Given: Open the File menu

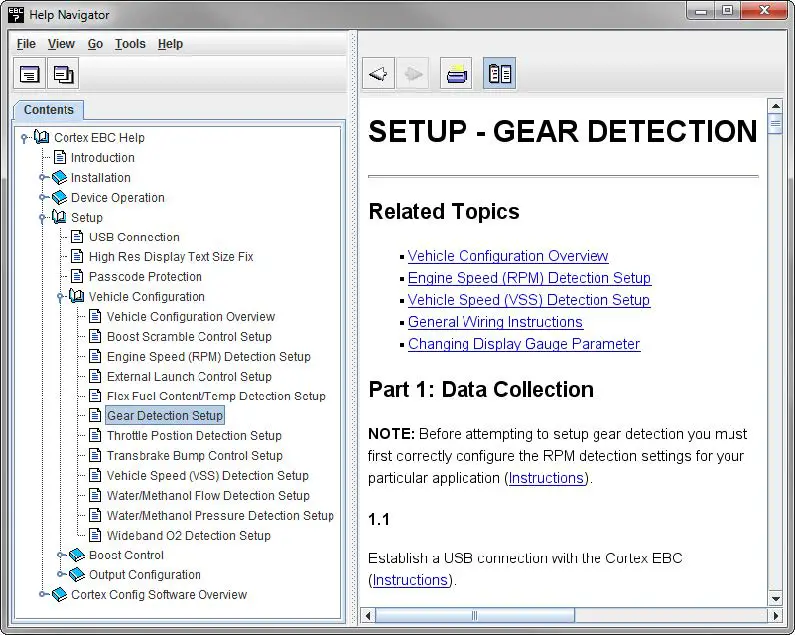Looking at the screenshot, I should click(26, 44).
